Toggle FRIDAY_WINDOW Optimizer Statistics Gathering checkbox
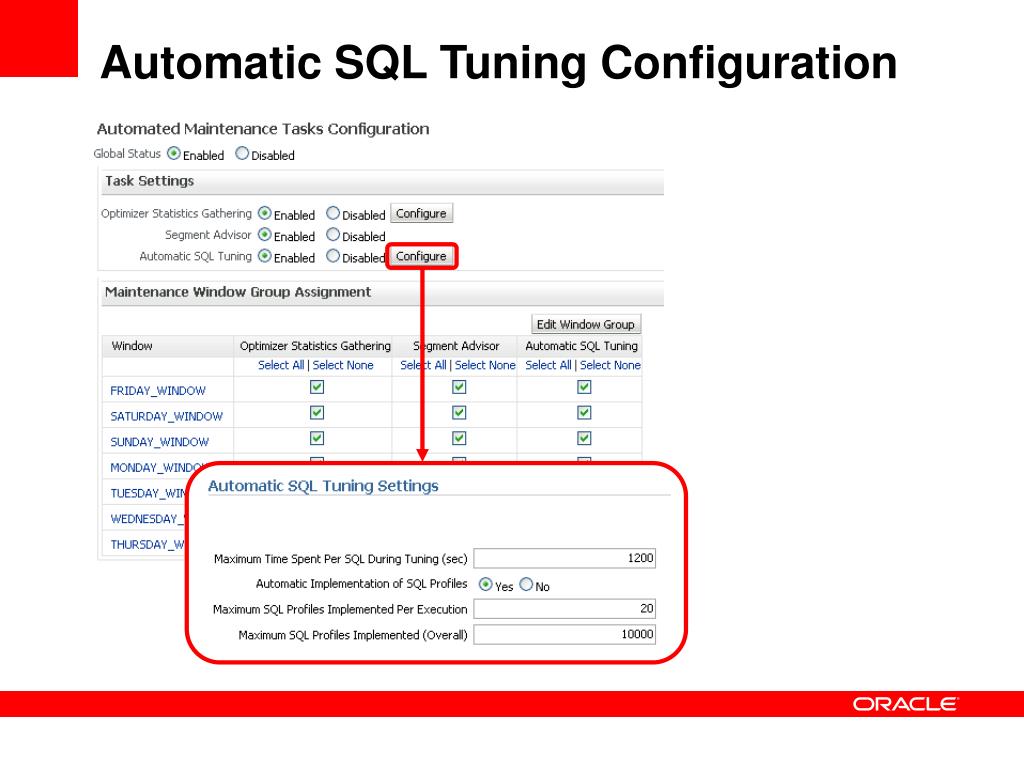The width and height of the screenshot is (1024, 768). [x=317, y=387]
